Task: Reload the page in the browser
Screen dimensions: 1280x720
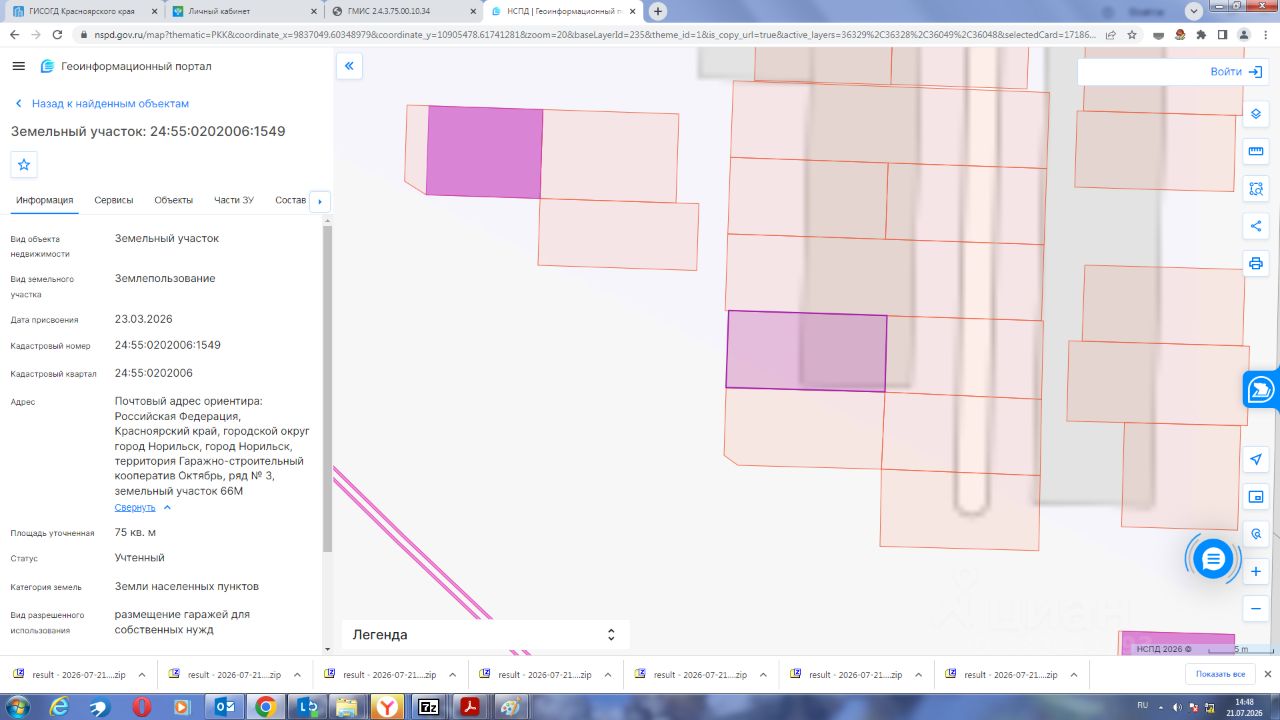Action: (58, 34)
